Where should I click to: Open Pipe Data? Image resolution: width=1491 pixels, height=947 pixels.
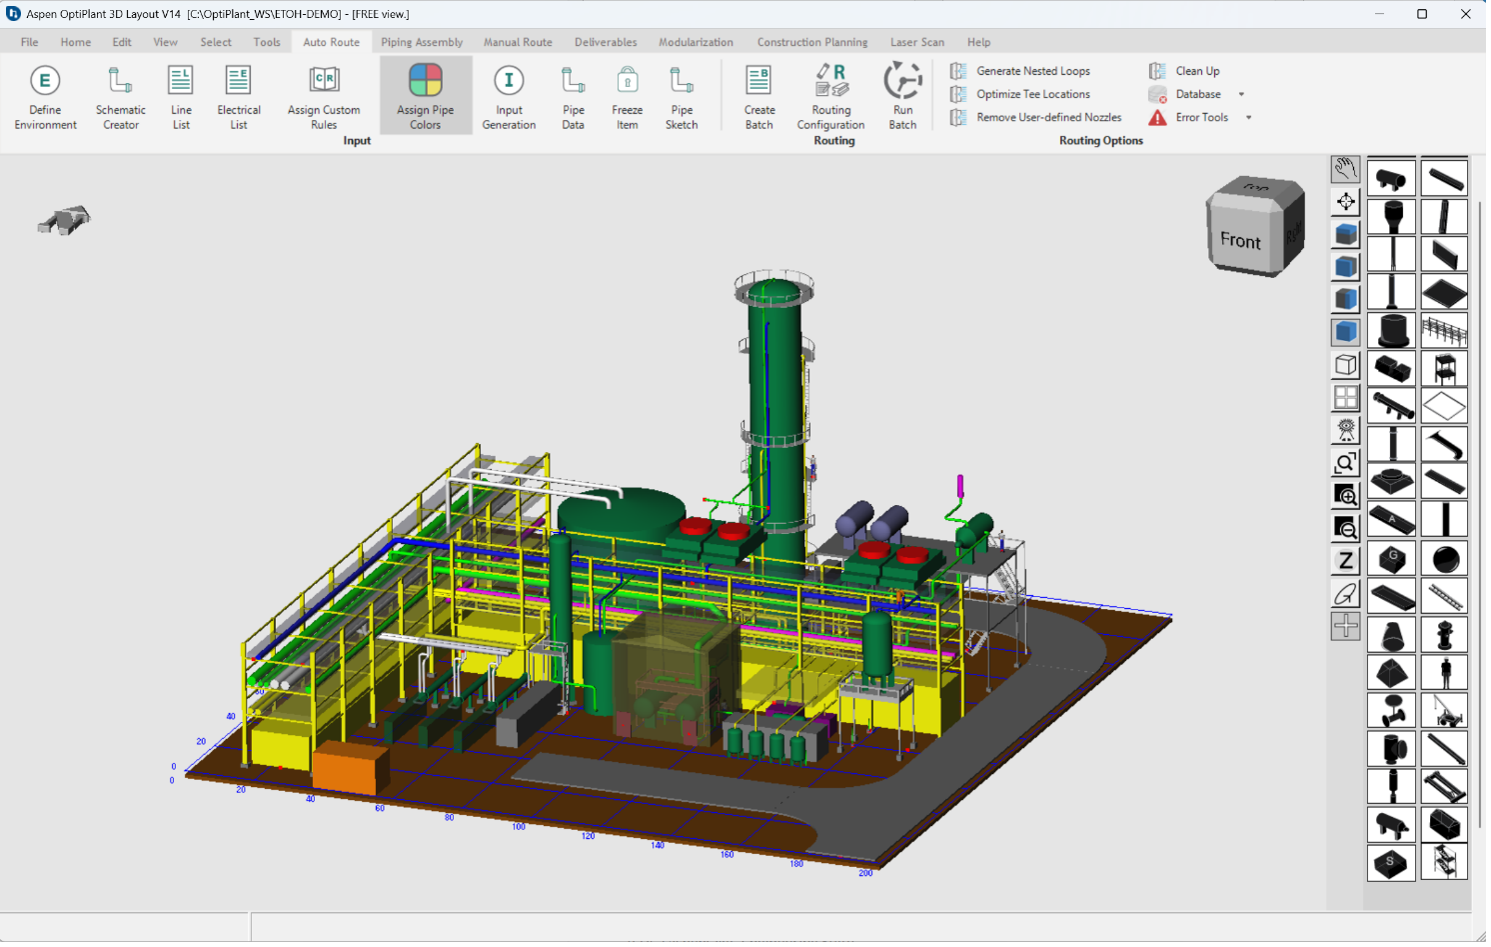click(x=573, y=97)
